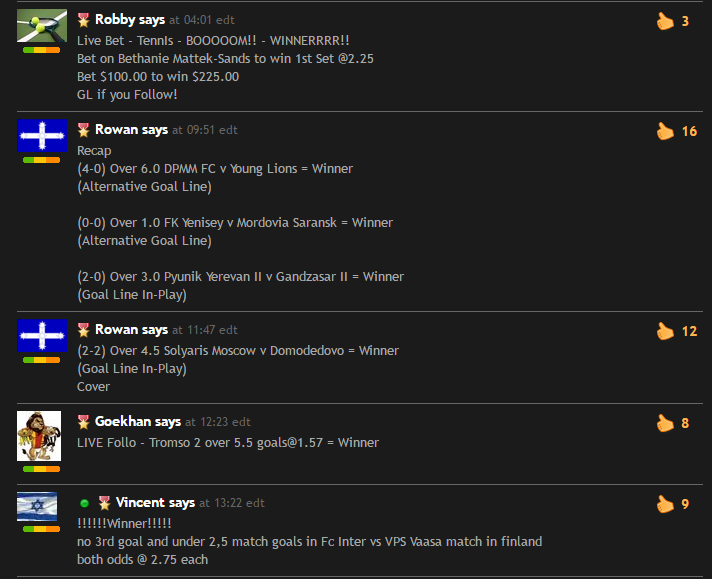The width and height of the screenshot is (712, 579).
Task: Click Vincent's green online status dot
Action: (x=84, y=503)
